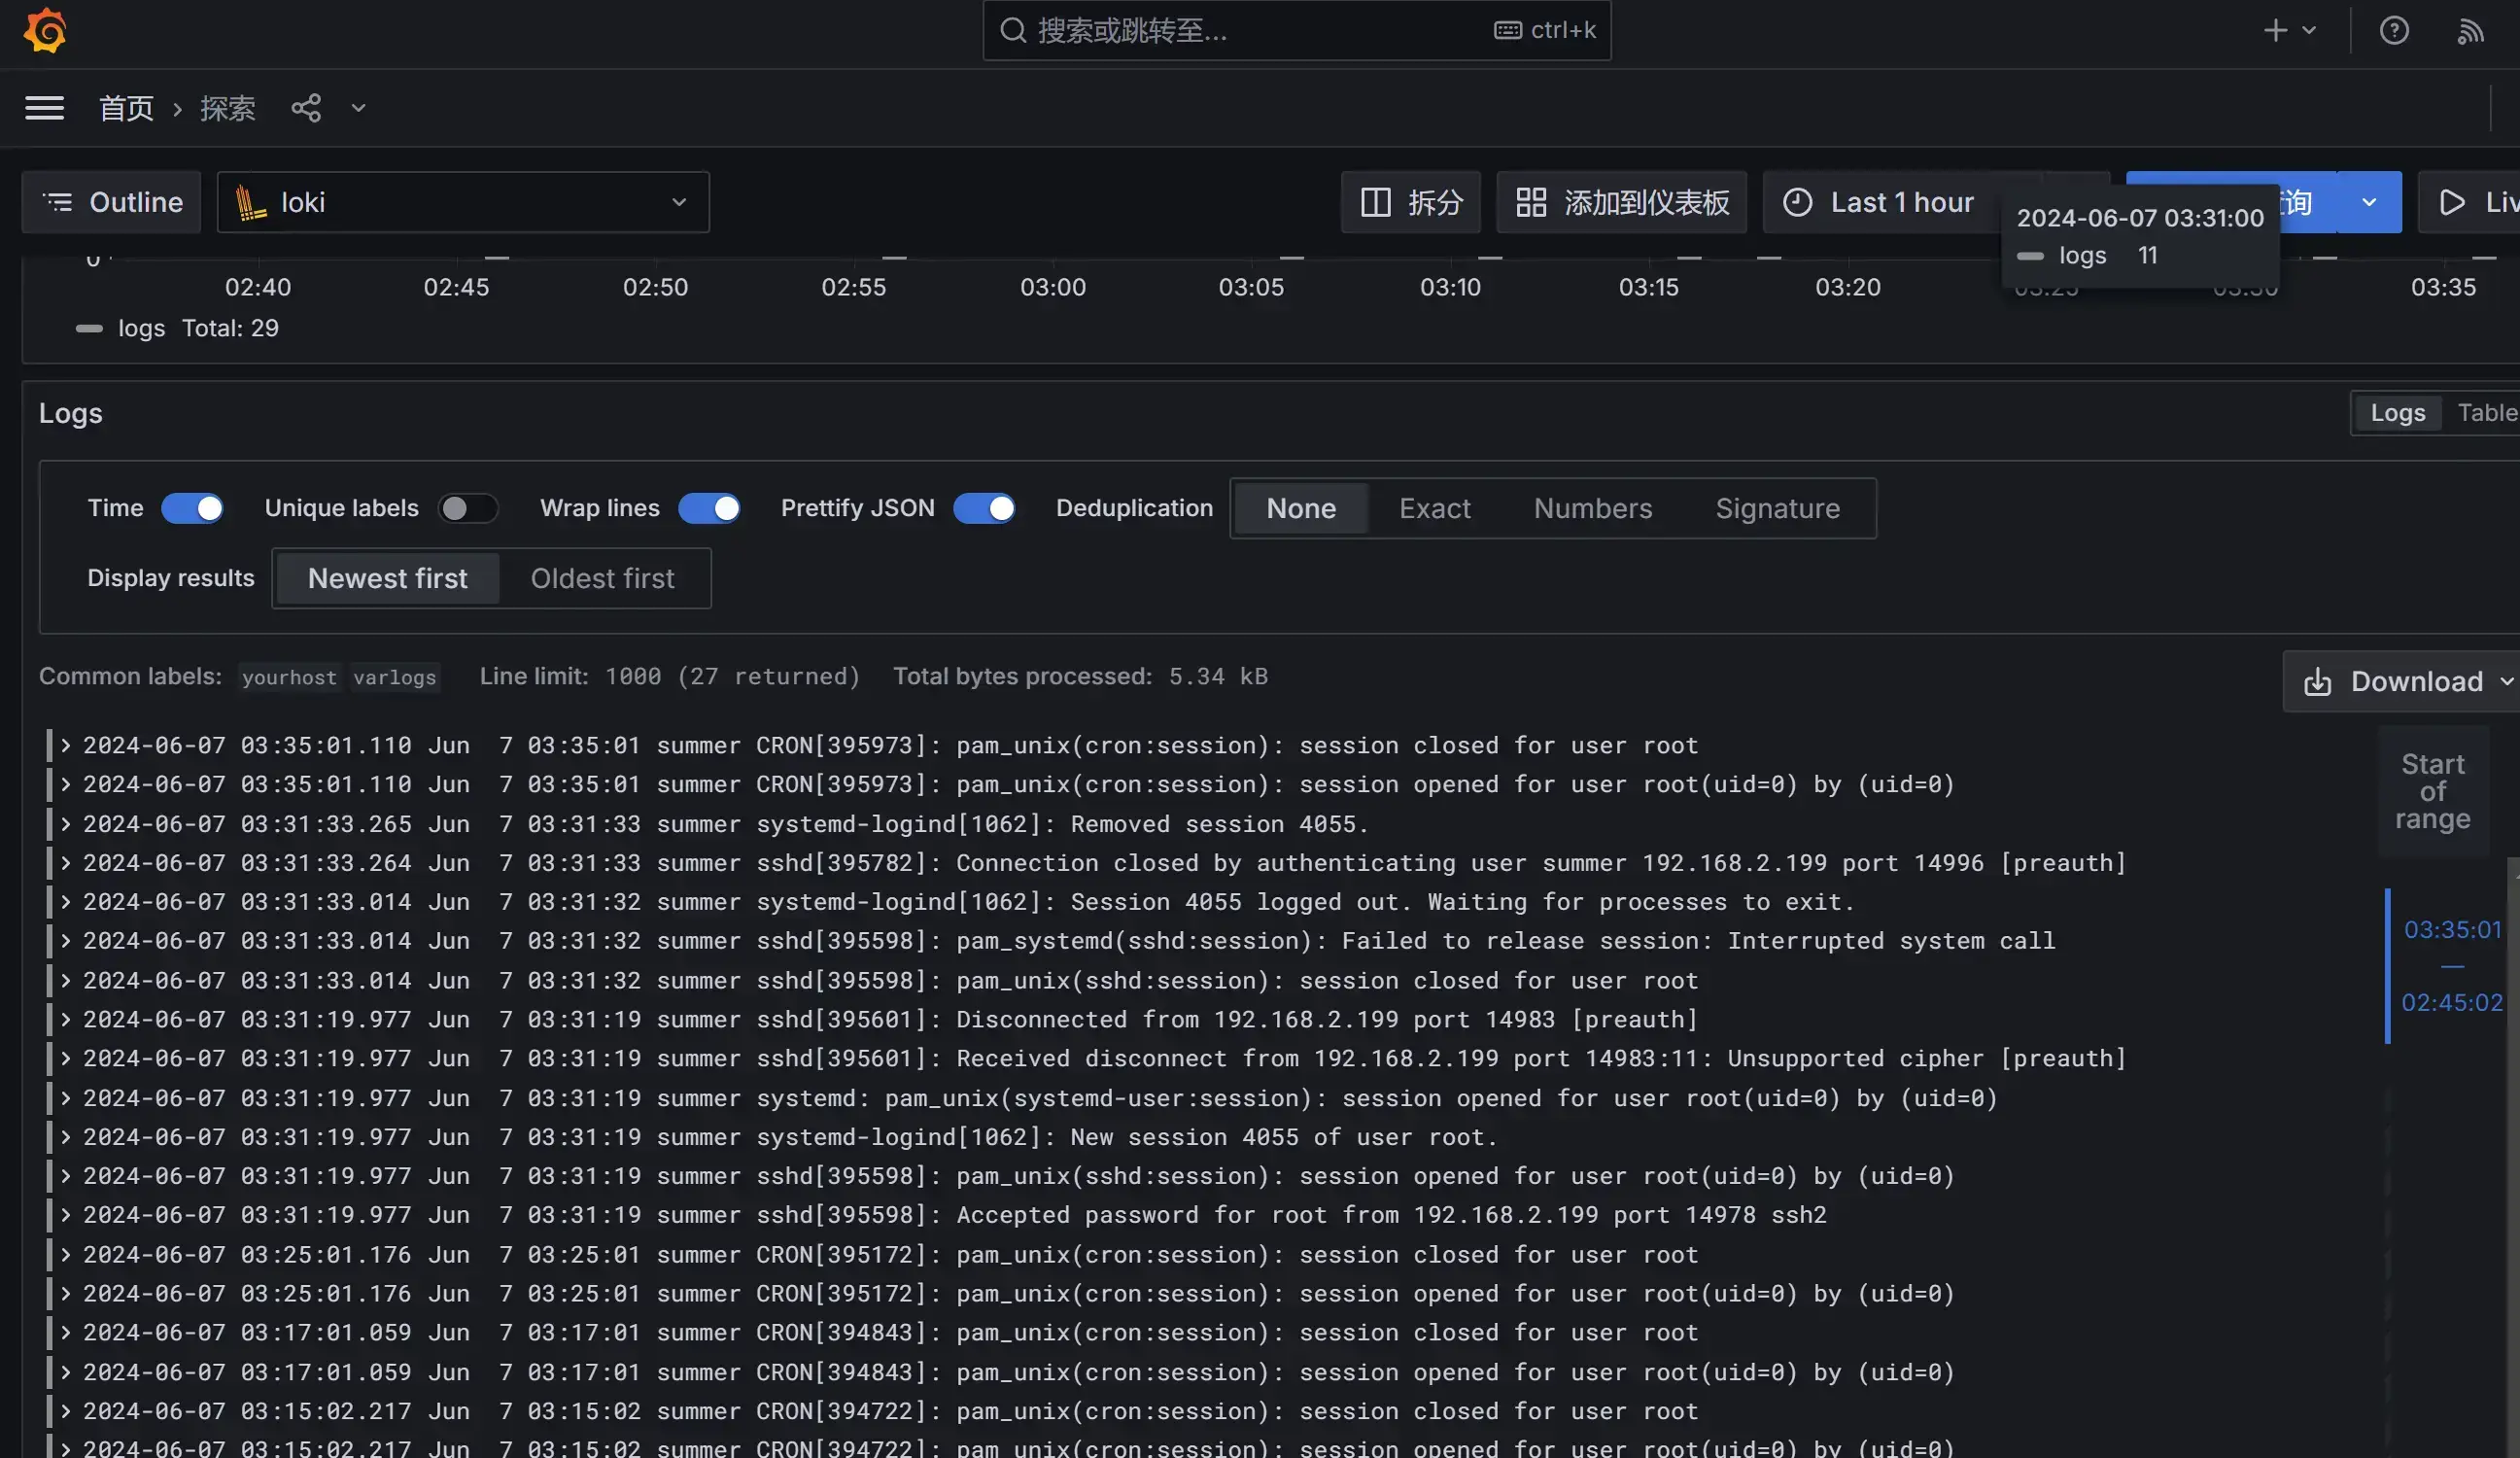The height and width of the screenshot is (1458, 2520).
Task: Select None deduplication option
Action: point(1301,508)
